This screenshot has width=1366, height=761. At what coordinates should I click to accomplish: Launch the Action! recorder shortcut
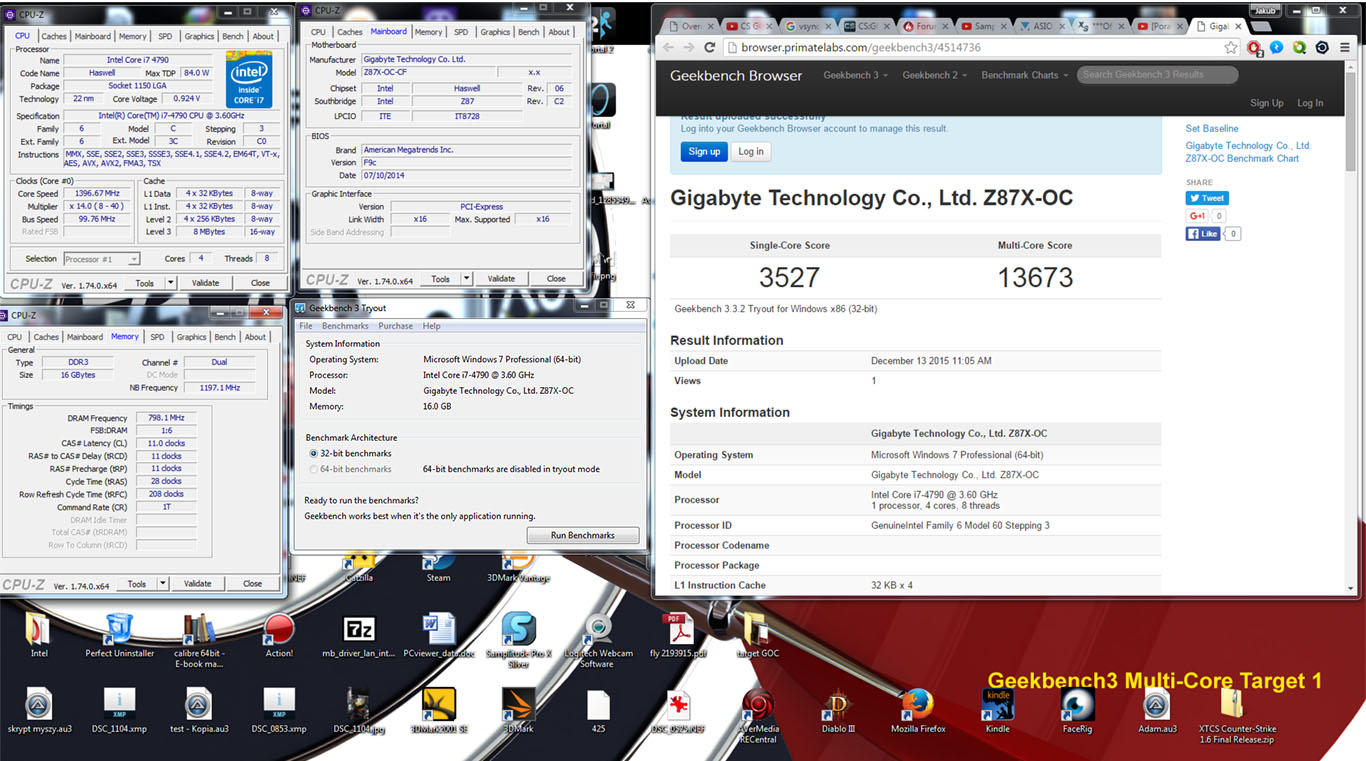click(279, 634)
